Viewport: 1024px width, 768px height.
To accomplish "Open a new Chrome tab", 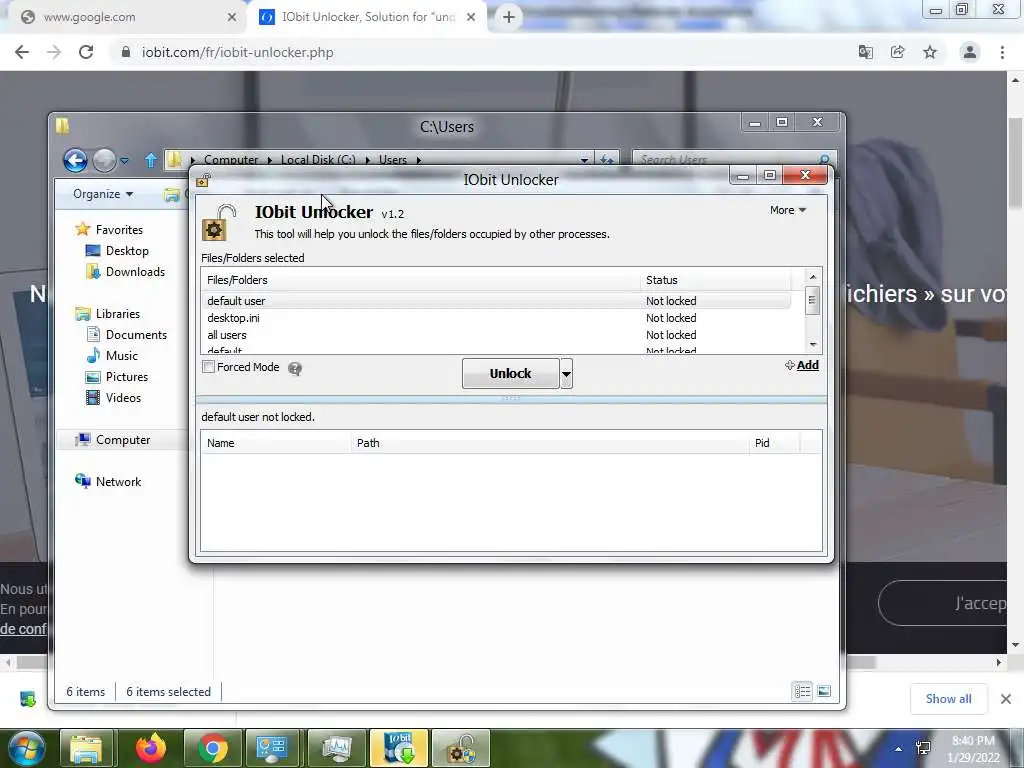I will (x=509, y=17).
